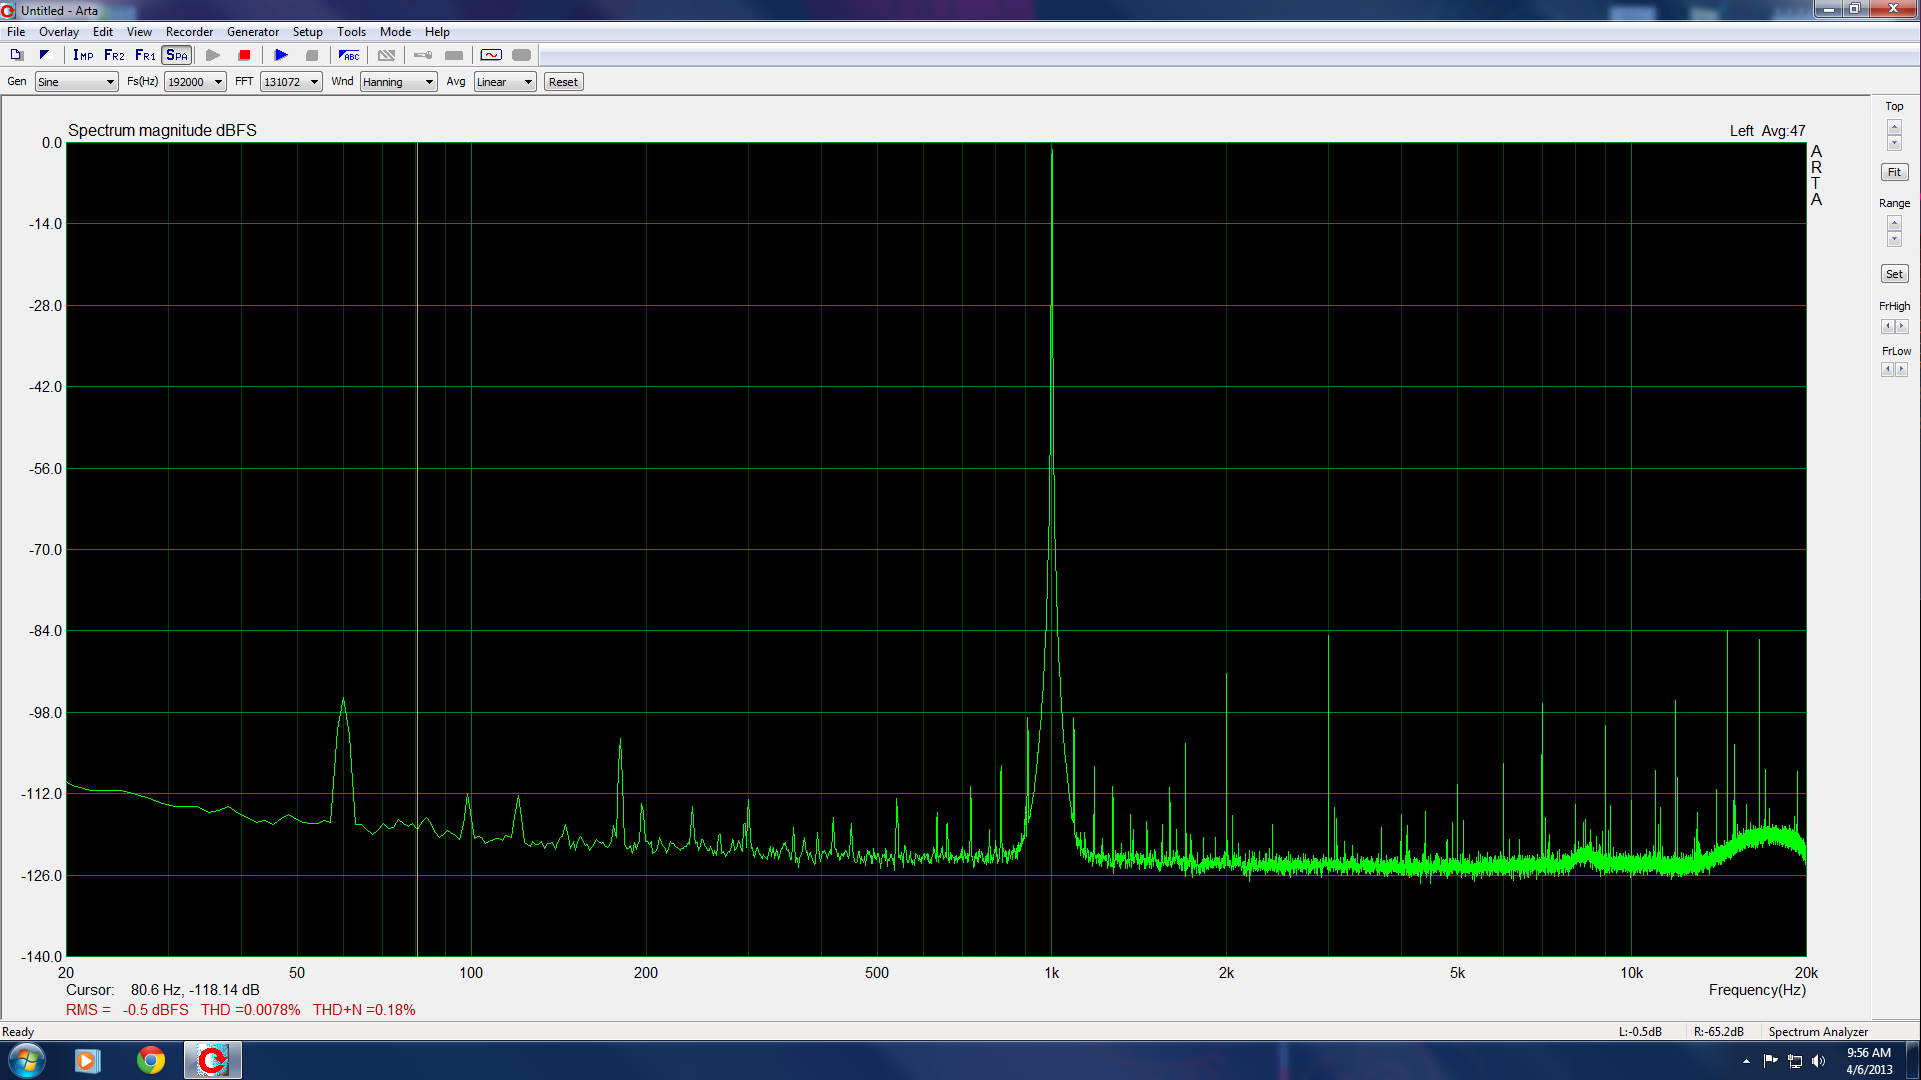The height and width of the screenshot is (1080, 1921).
Task: Click the Arta taskbar button
Action: [212, 1060]
